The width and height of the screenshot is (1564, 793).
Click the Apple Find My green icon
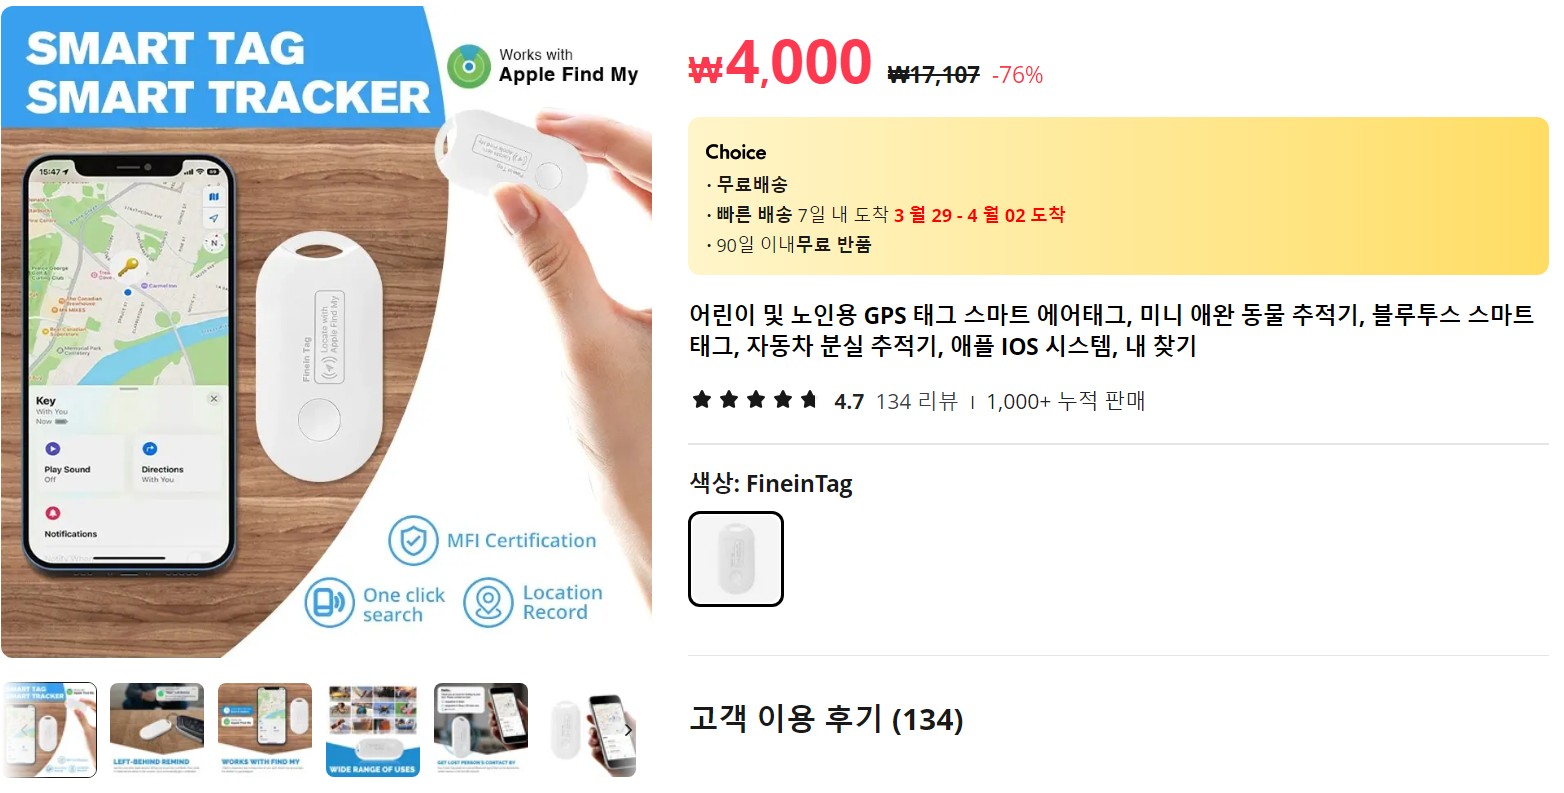click(x=468, y=66)
